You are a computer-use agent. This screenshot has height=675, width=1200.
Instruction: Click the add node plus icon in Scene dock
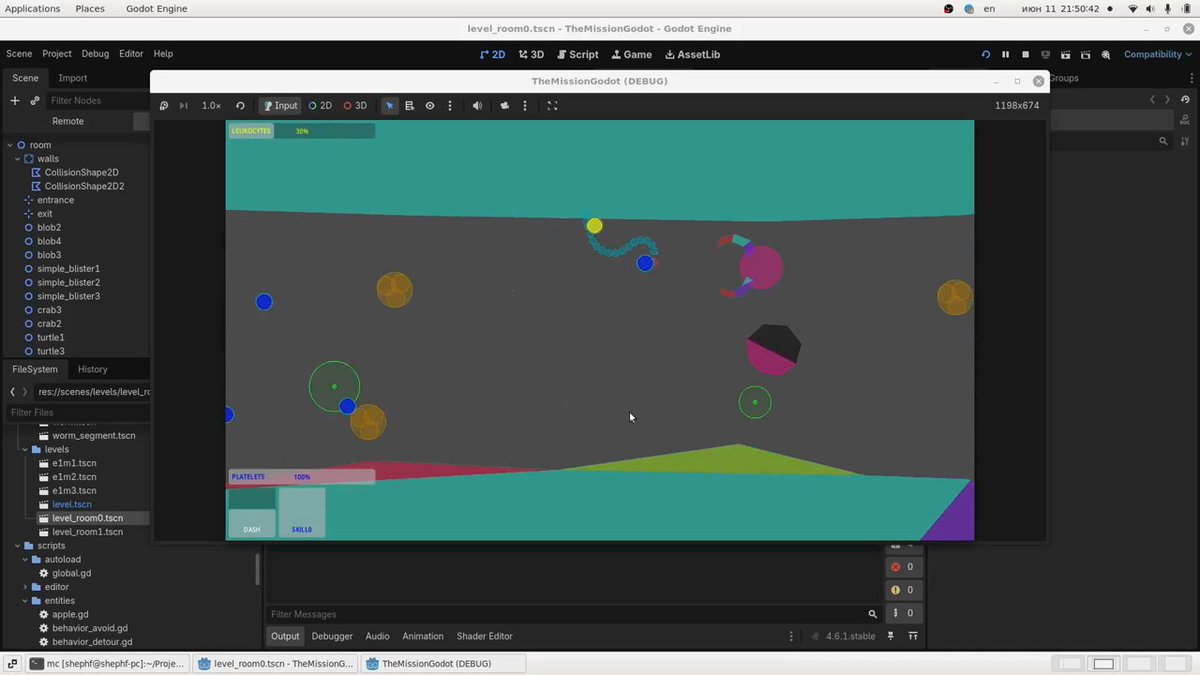coord(15,100)
